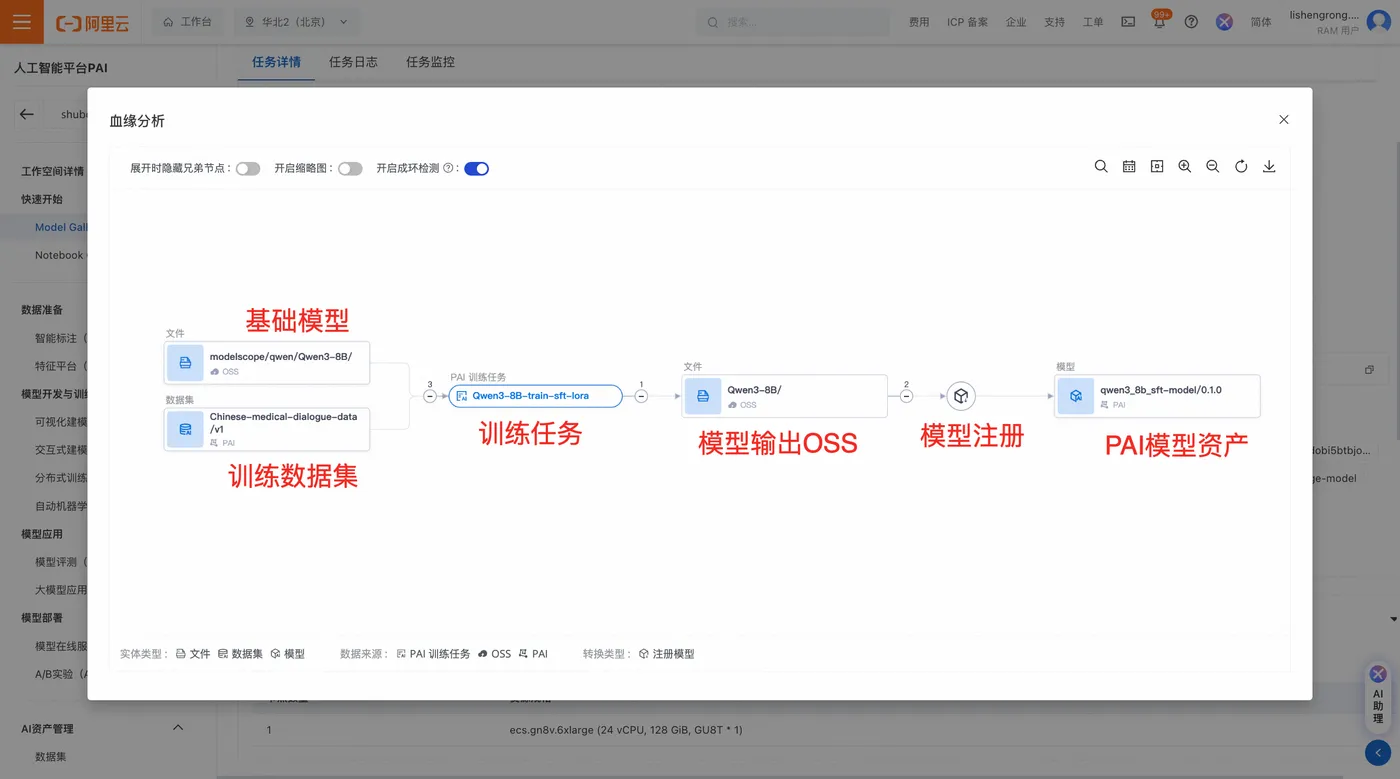Click help icon beside 开启成环检测

(x=448, y=169)
